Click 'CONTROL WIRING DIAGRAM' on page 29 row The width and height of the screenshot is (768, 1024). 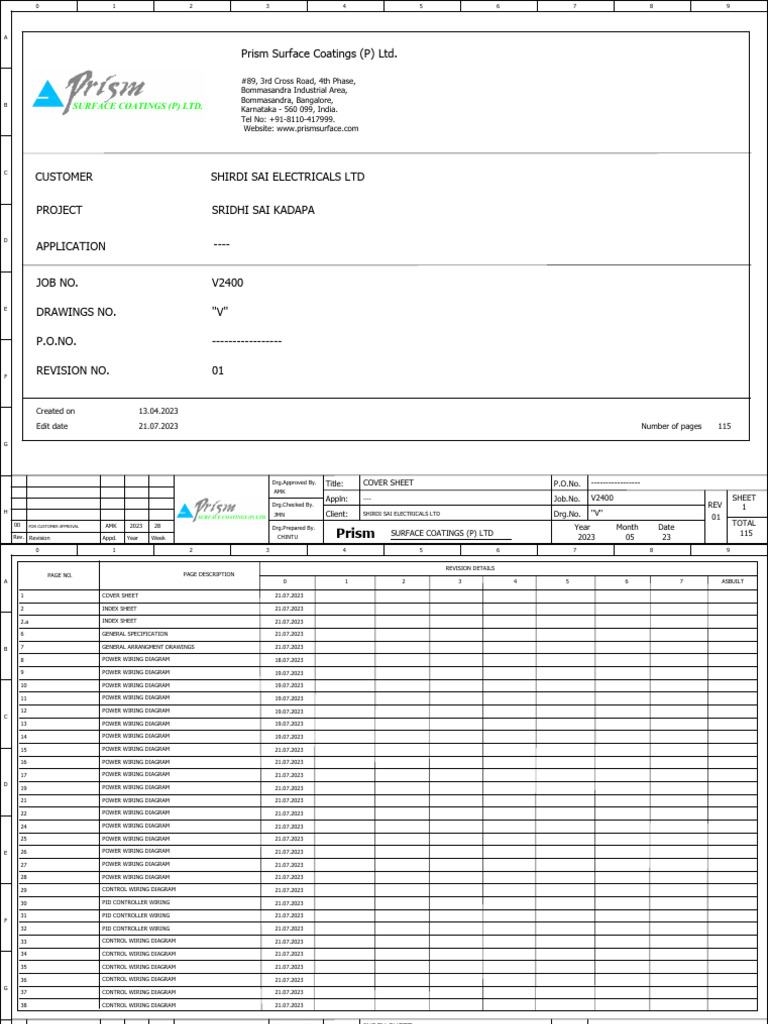(138, 889)
